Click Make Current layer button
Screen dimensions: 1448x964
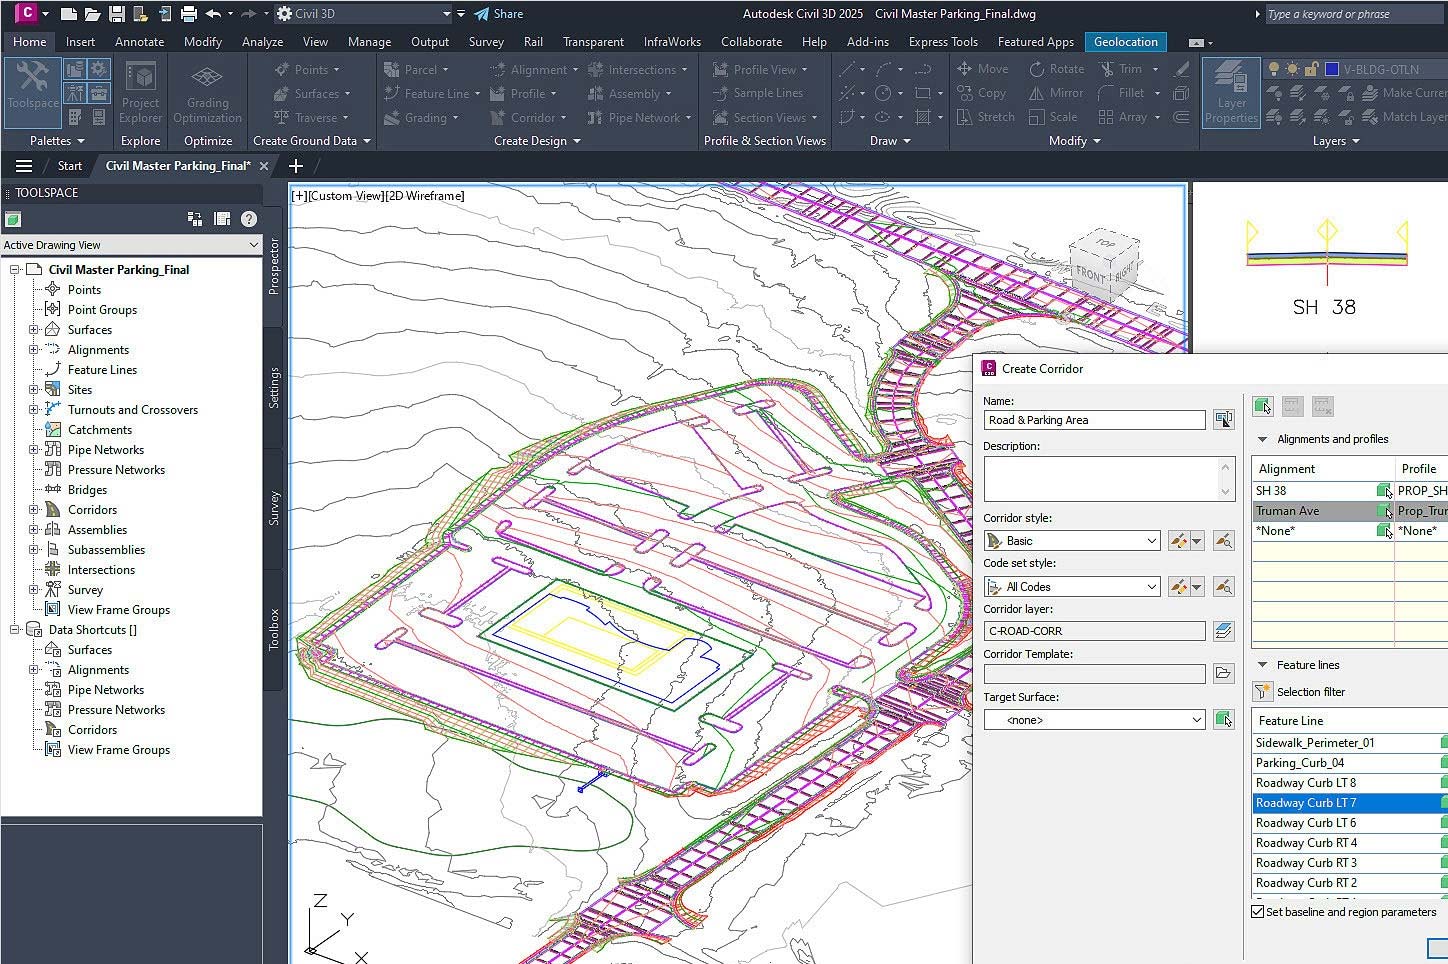tap(1405, 93)
